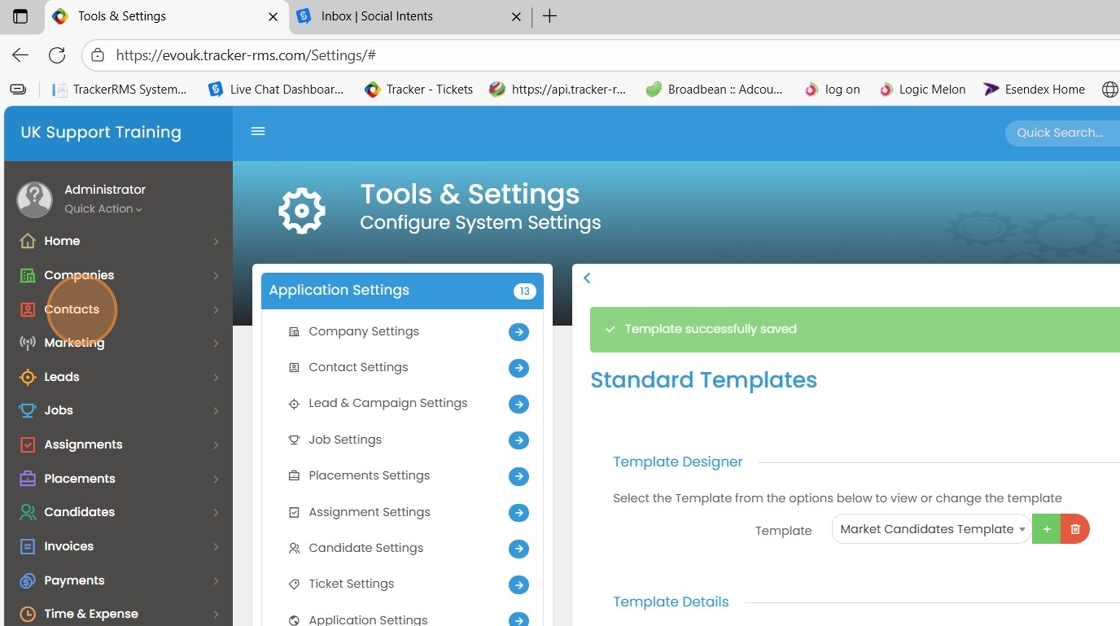Image resolution: width=1120 pixels, height=626 pixels.
Task: Open the Application Settings panel header
Action: (x=402, y=290)
